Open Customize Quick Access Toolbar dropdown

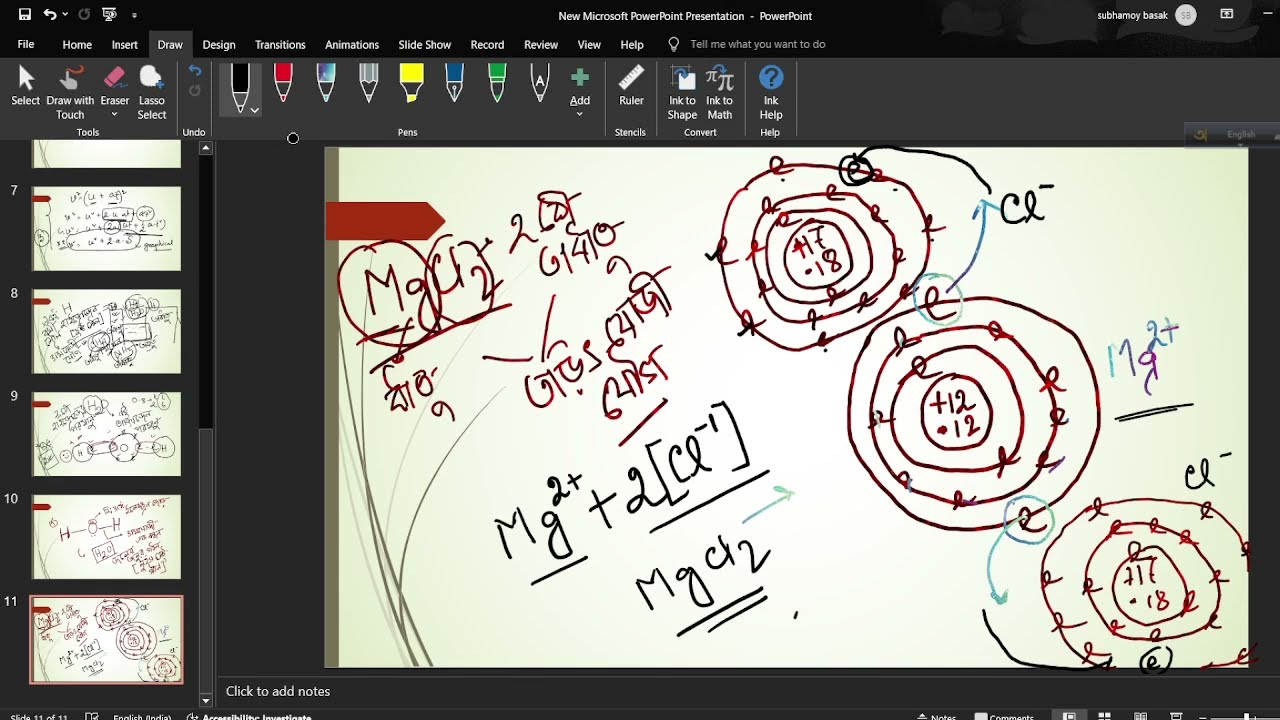pyautogui.click(x=134, y=16)
